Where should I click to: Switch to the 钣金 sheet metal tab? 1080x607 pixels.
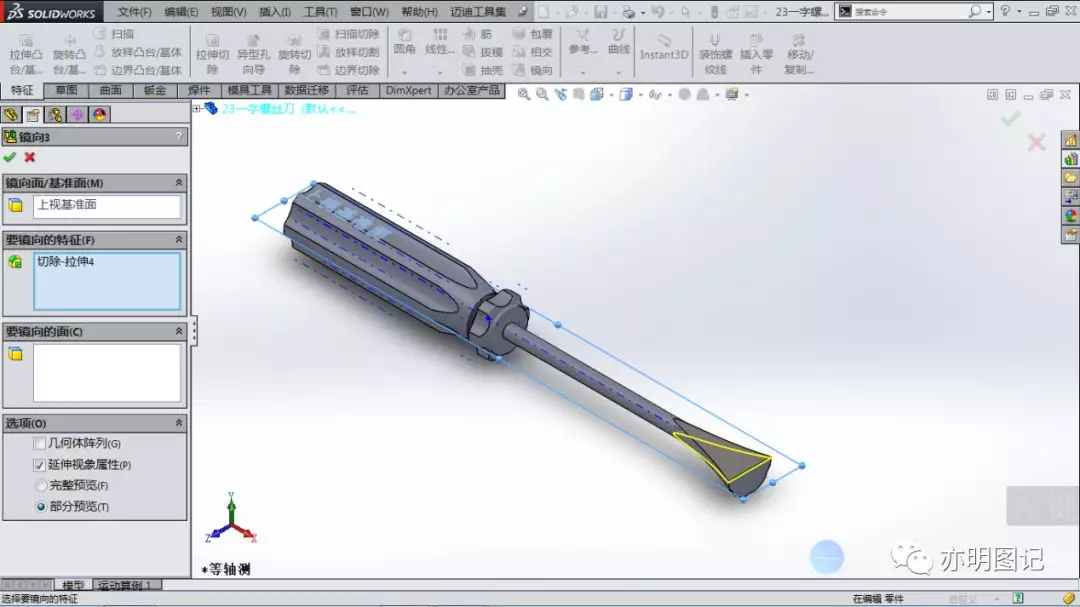click(154, 90)
